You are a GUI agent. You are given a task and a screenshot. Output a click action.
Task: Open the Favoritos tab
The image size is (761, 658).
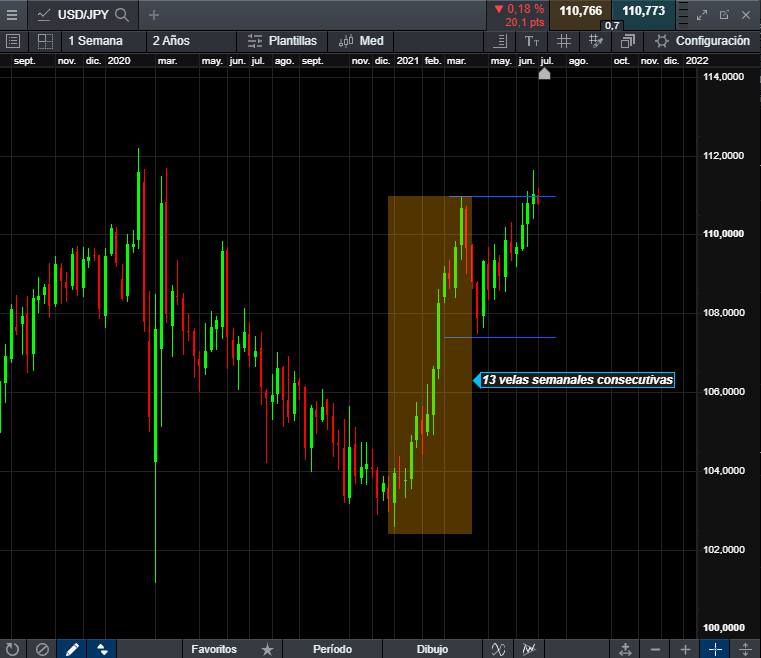pyautogui.click(x=214, y=649)
